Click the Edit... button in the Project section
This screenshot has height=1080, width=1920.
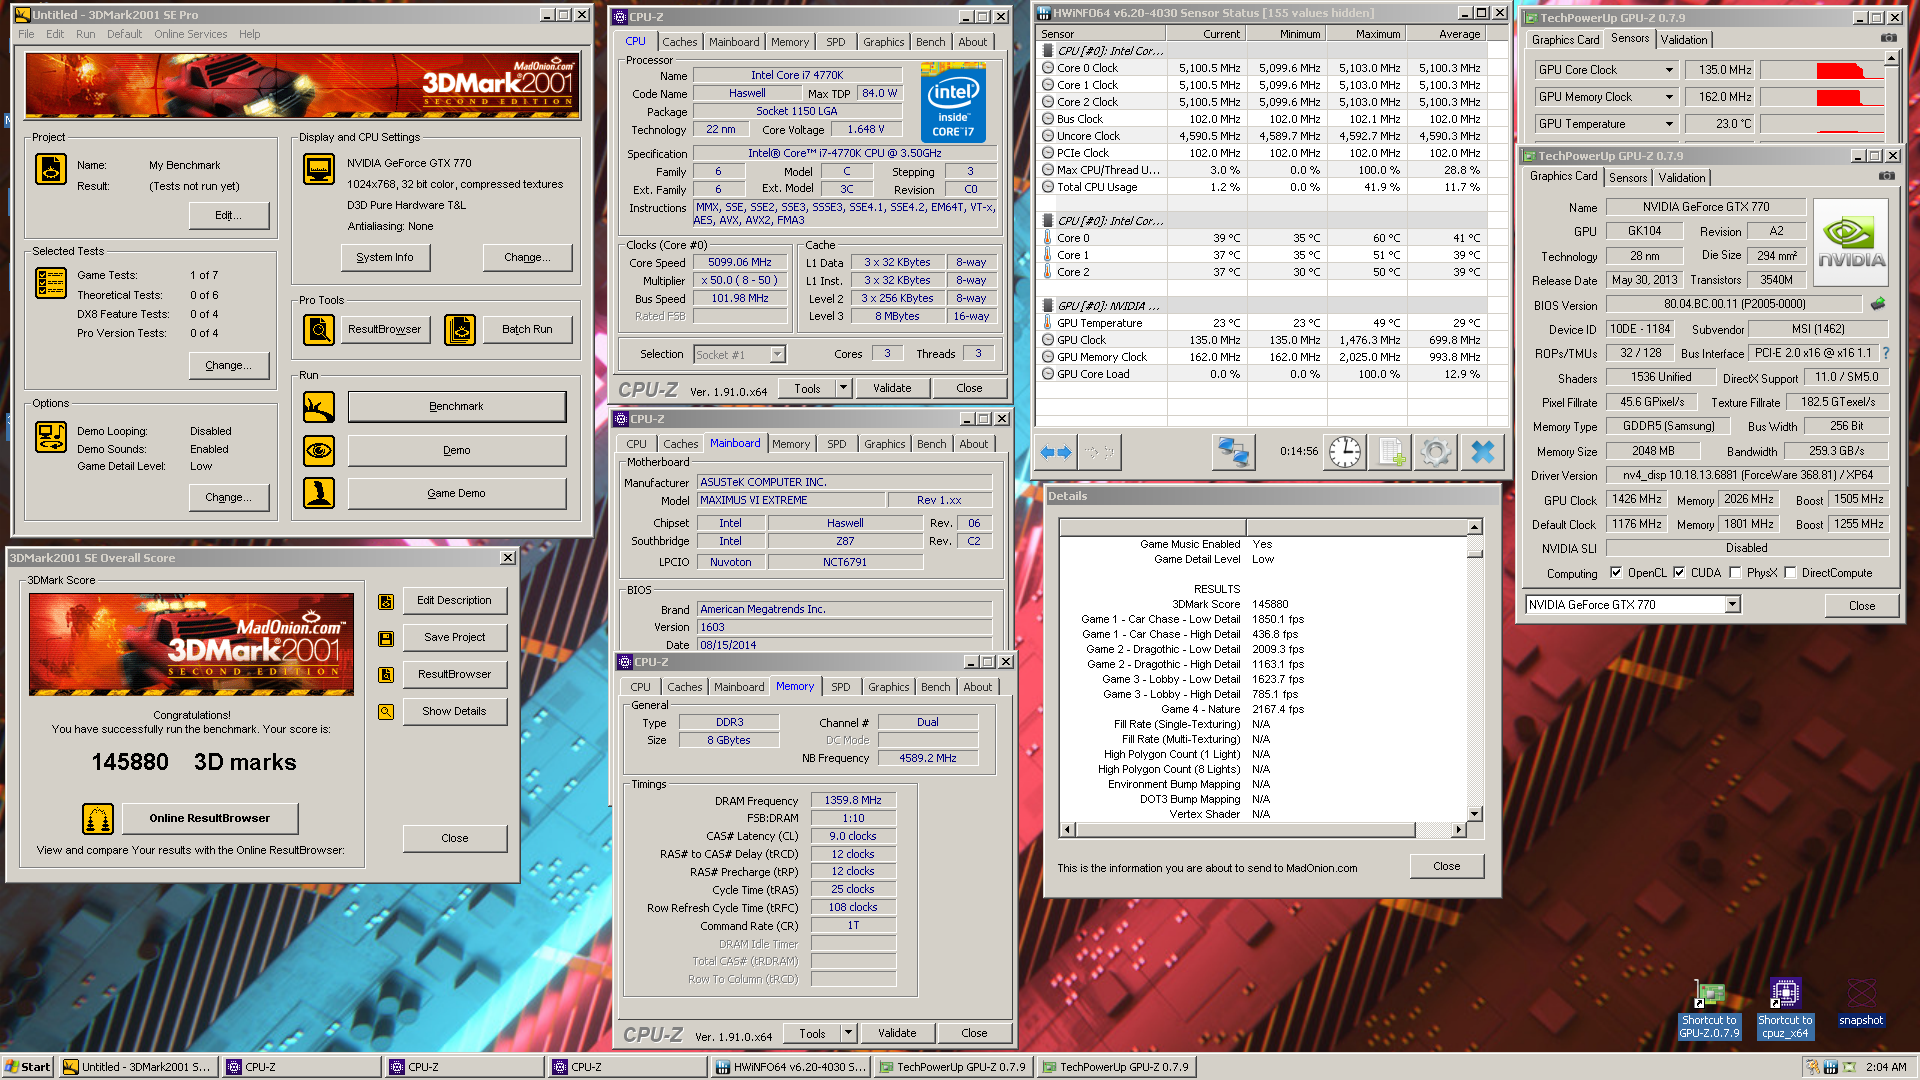(228, 215)
